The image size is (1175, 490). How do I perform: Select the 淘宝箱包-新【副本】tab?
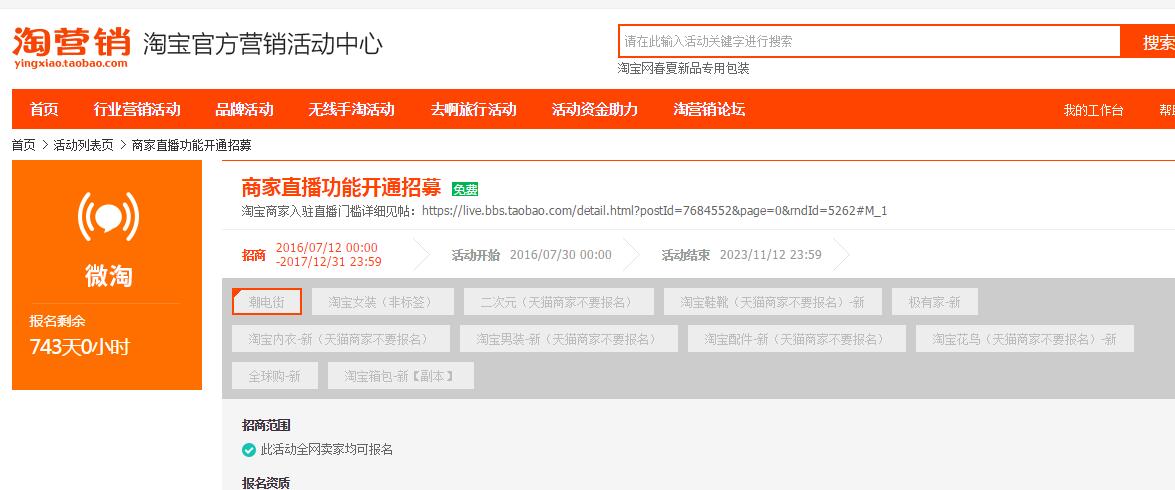tap(401, 375)
